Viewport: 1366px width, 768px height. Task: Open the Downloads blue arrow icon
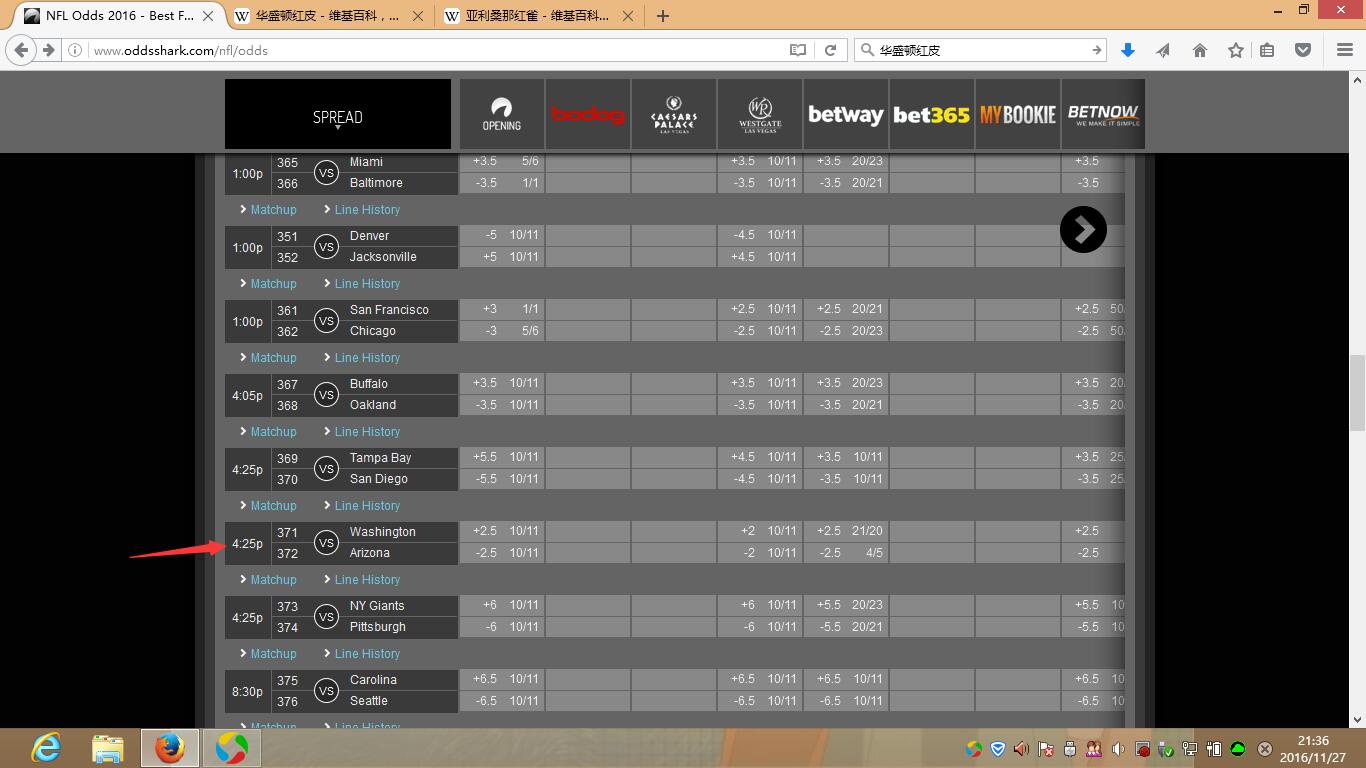click(1128, 50)
